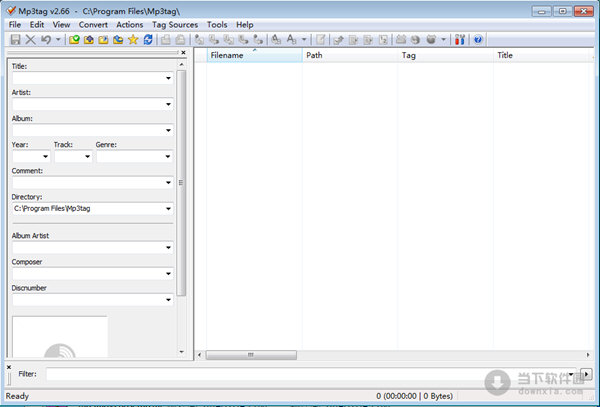Viewport: 600px width, 407px height.
Task: Expand the Track field dropdown
Action: [x=87, y=156]
